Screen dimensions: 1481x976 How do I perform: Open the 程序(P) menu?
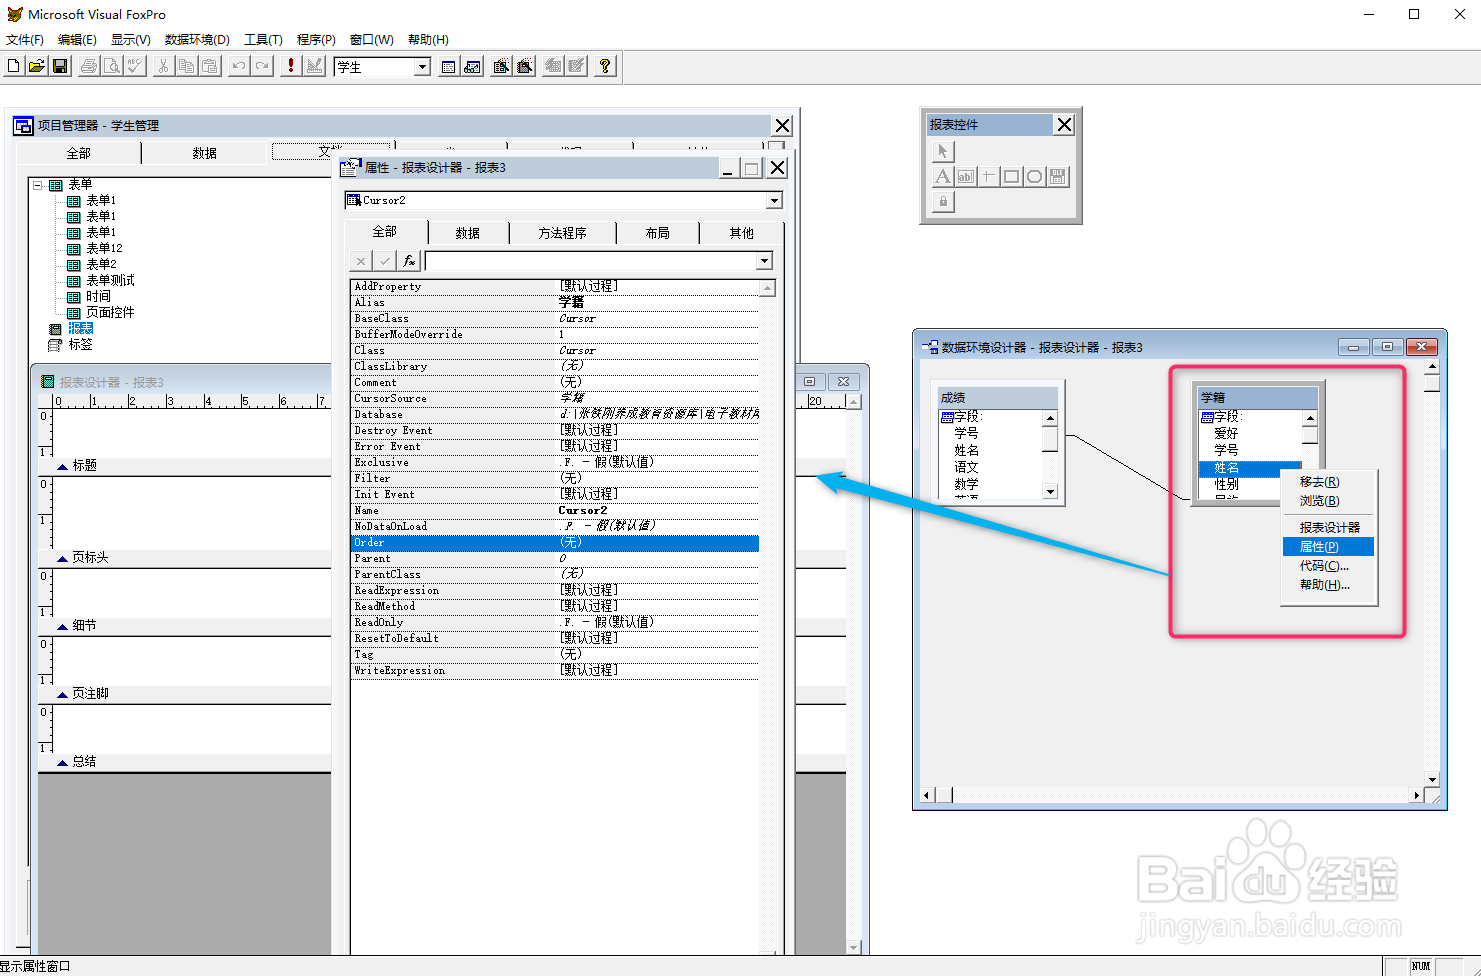point(316,40)
